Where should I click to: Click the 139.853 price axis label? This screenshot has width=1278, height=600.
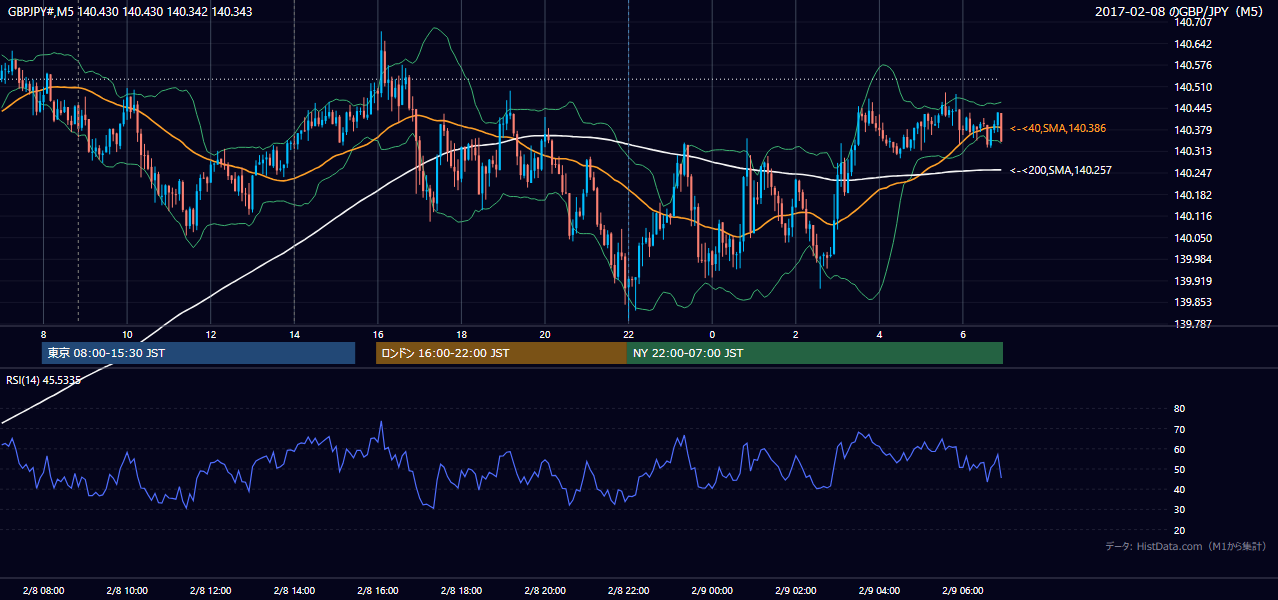click(x=1193, y=302)
